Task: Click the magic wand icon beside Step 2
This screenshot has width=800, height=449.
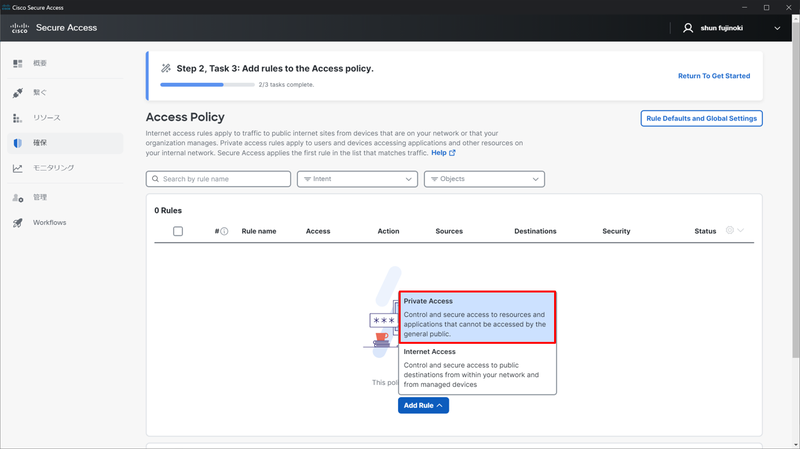Action: pos(166,68)
